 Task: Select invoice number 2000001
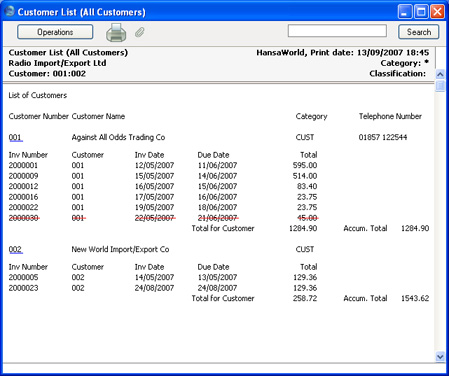23,165
